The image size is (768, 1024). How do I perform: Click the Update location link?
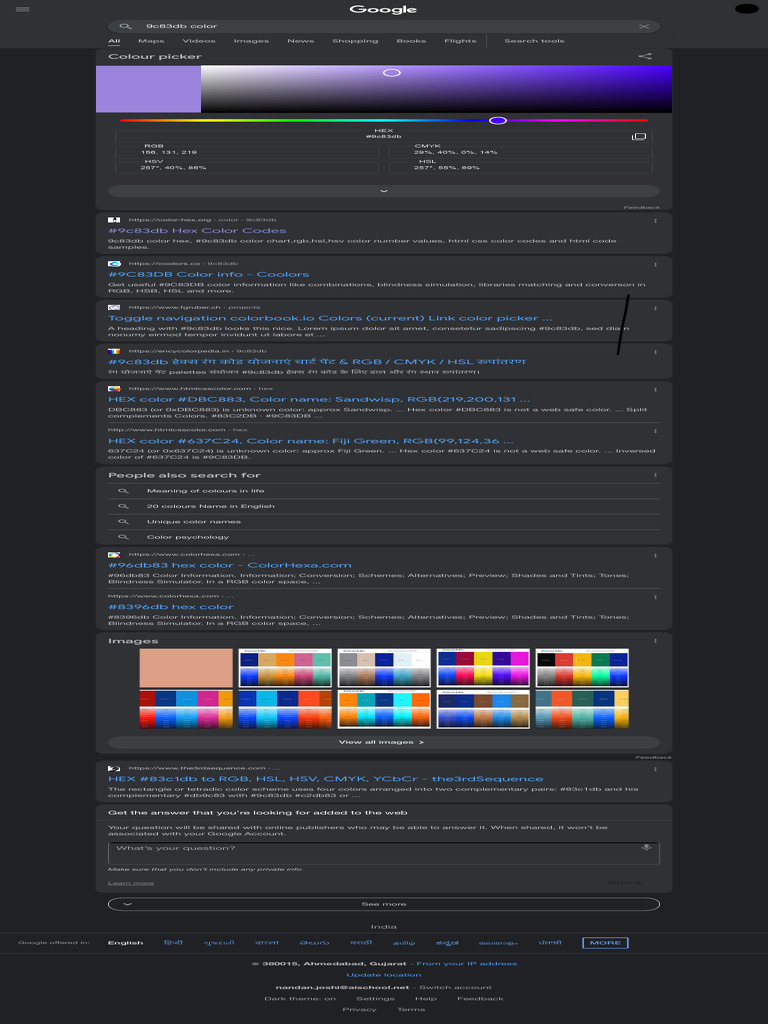[x=383, y=975]
